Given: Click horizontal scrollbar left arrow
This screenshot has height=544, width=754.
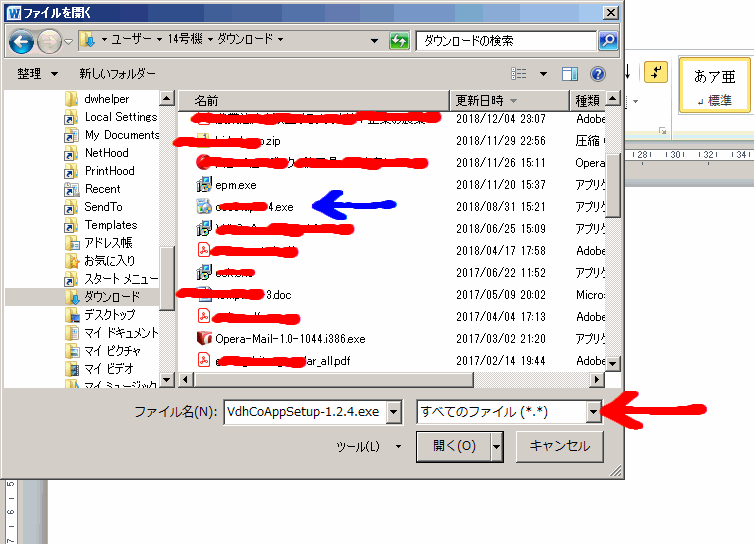Looking at the screenshot, I should coord(185,380).
